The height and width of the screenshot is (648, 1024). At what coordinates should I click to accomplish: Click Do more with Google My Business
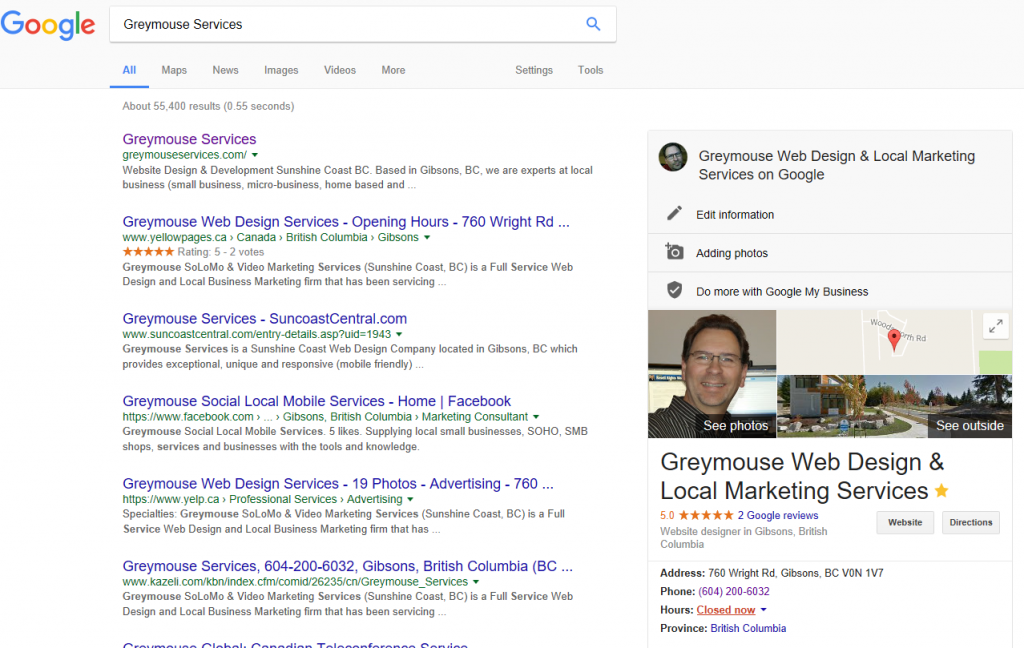pos(782,292)
